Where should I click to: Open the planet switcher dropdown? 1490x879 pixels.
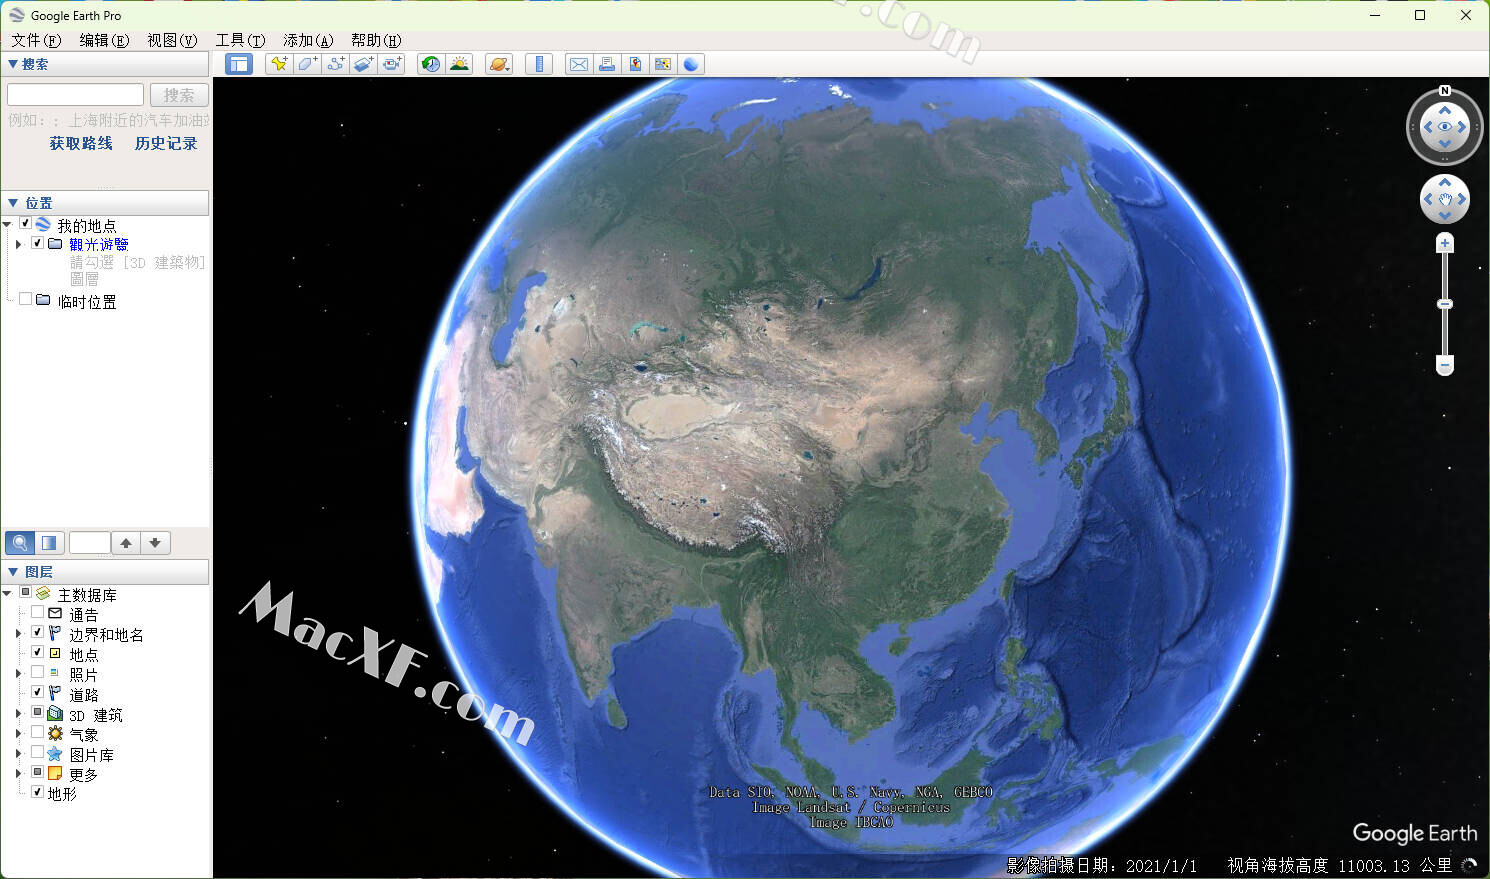pyautogui.click(x=499, y=64)
